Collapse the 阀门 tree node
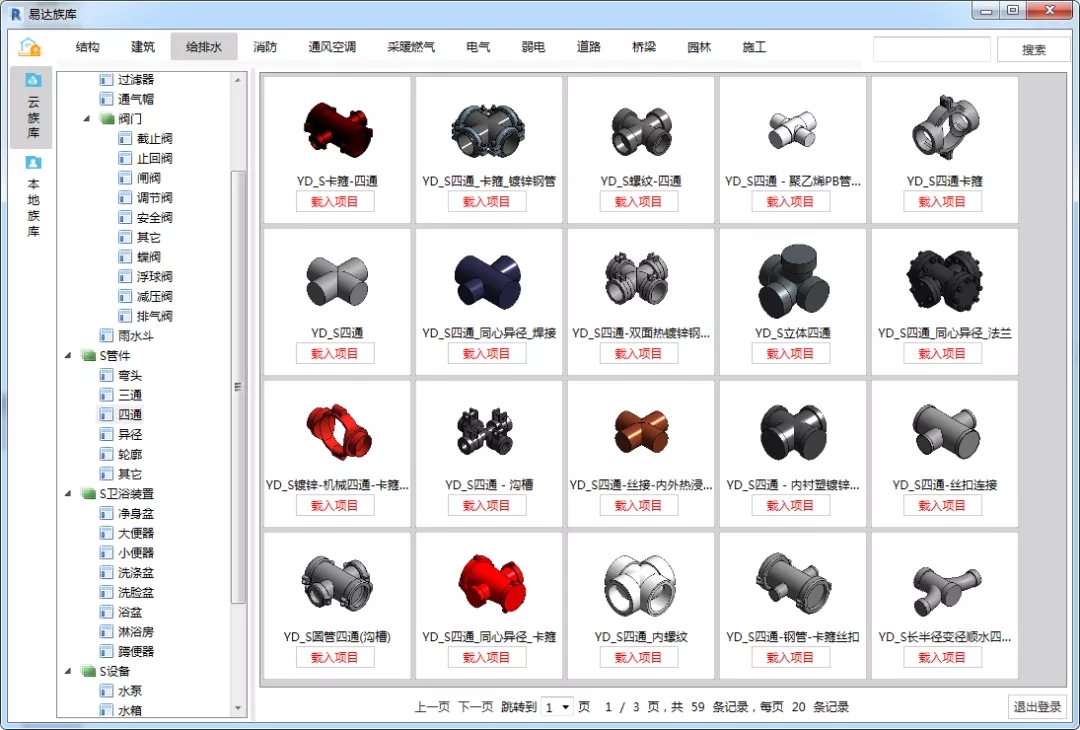The width and height of the screenshot is (1080, 730). tap(87, 118)
